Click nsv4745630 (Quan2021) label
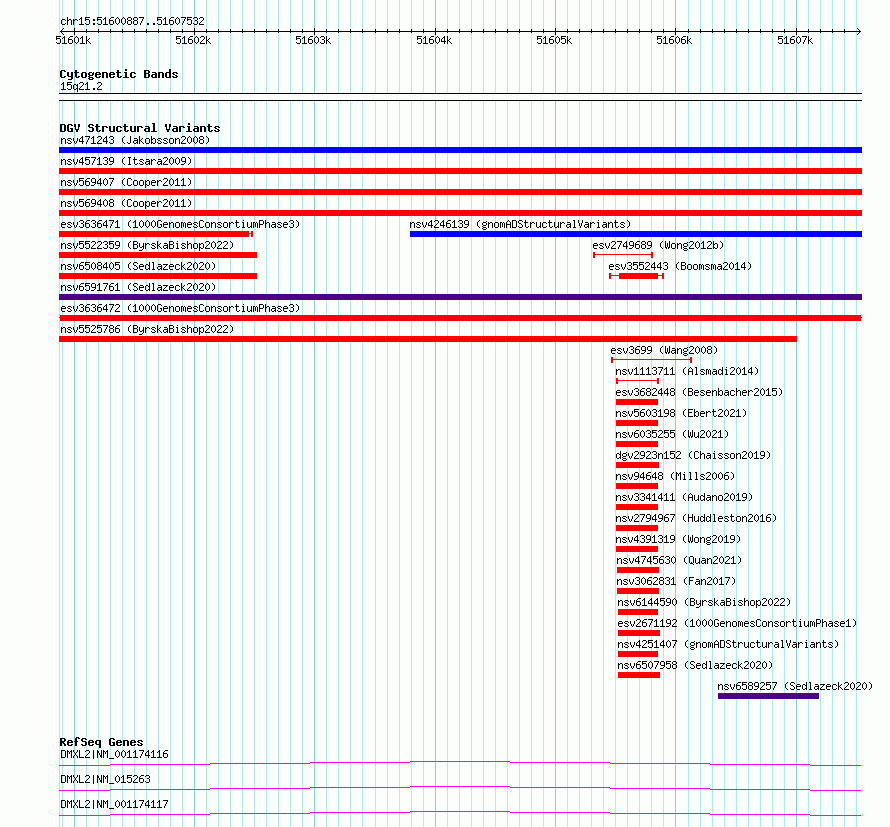 pos(679,560)
